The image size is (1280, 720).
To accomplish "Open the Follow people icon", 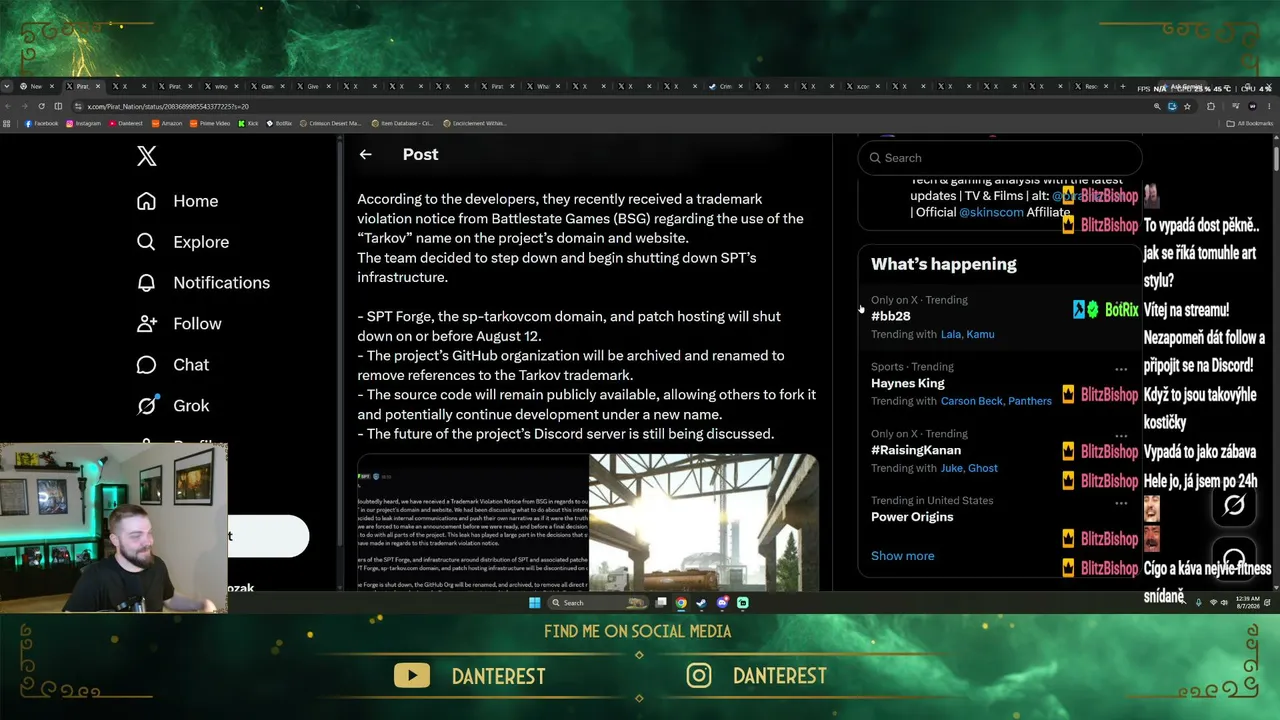I will pos(146,324).
